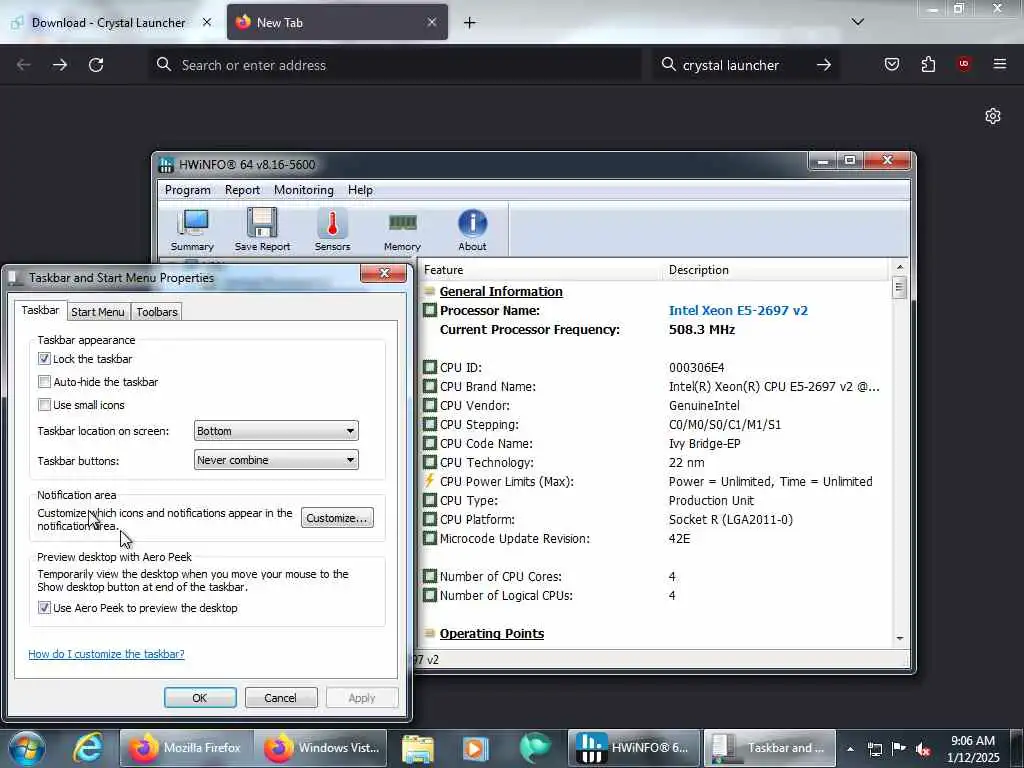Click OK in Taskbar Properties
The width and height of the screenshot is (1024, 768).
[200, 697]
